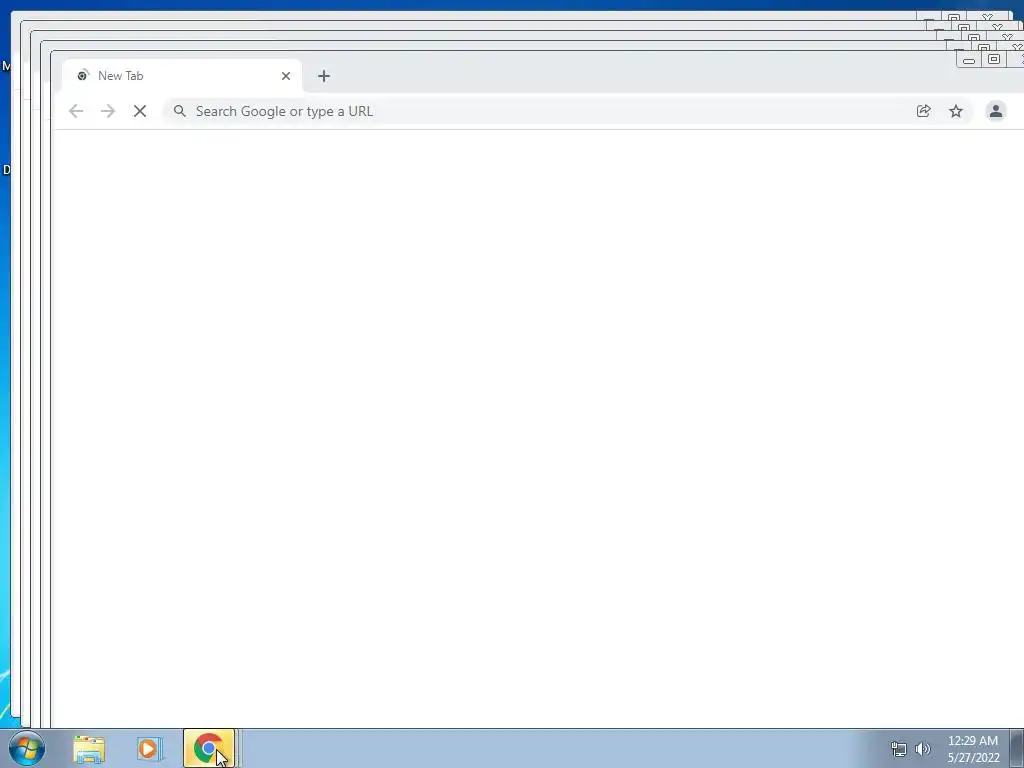Open a new tab with the plus button
This screenshot has height=768, width=1024.
click(x=324, y=76)
